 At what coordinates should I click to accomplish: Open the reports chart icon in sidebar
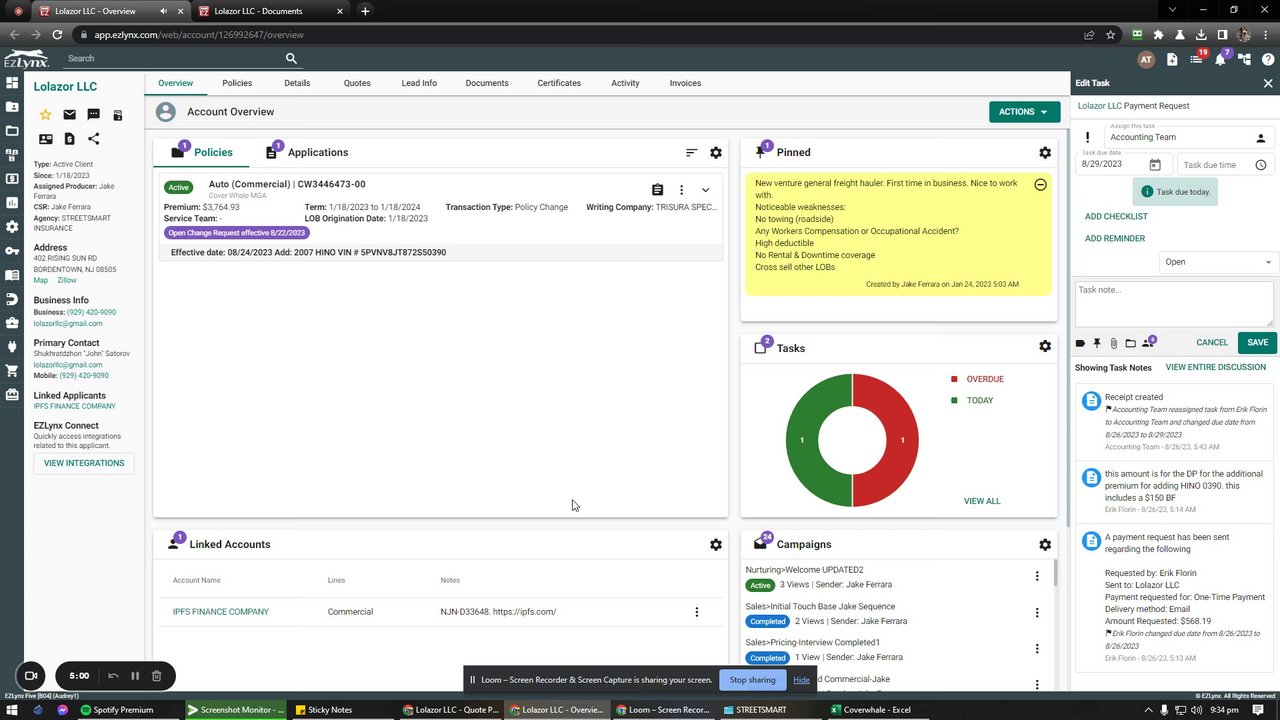tap(12, 203)
